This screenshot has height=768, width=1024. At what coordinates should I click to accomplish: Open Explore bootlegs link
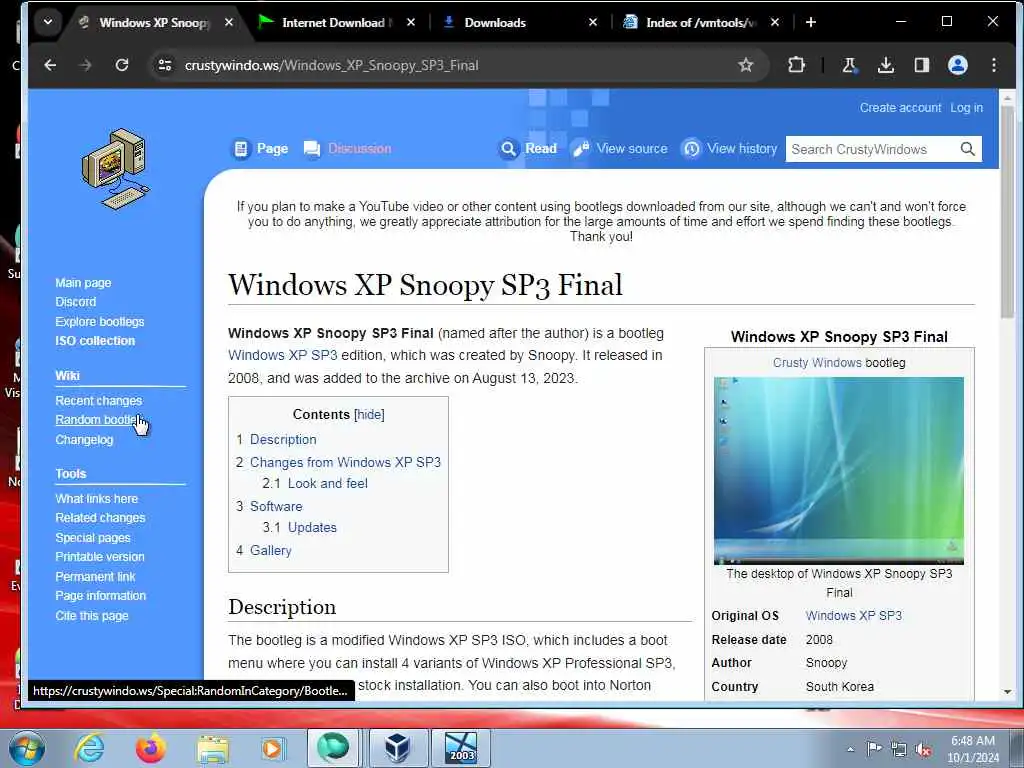[x=99, y=321]
